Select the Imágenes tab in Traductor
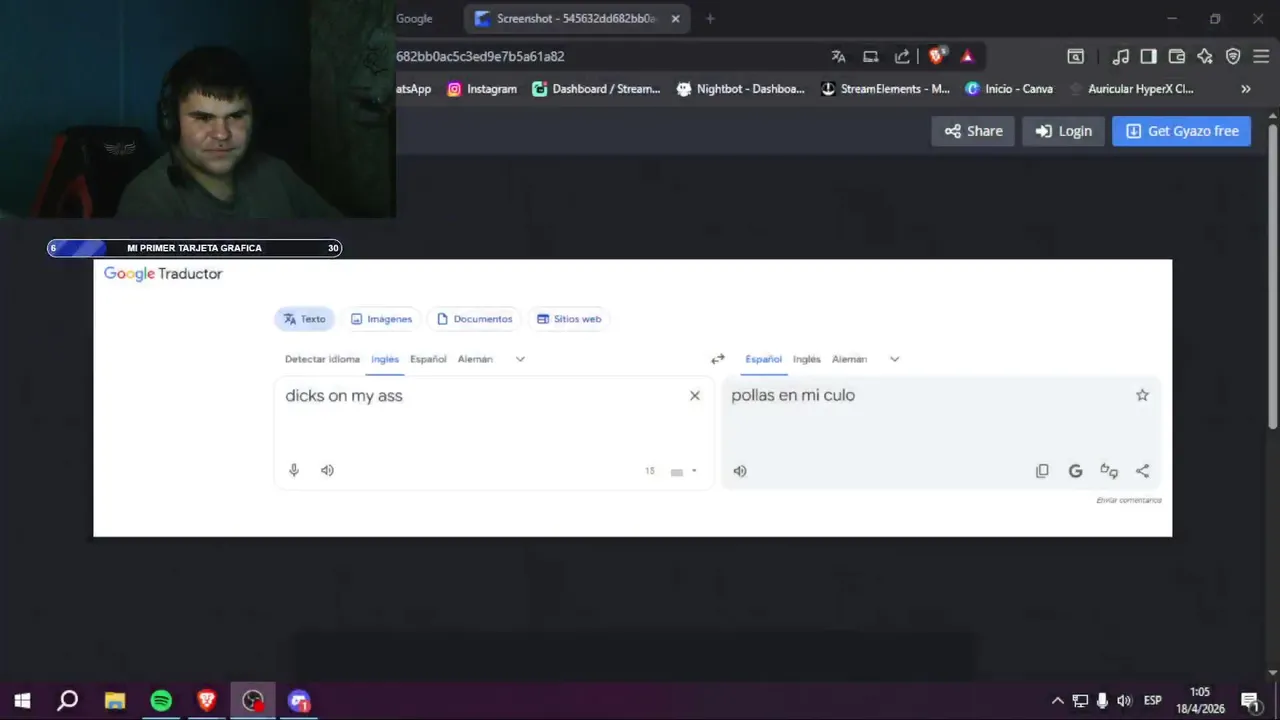This screenshot has height=720, width=1280. [x=381, y=319]
